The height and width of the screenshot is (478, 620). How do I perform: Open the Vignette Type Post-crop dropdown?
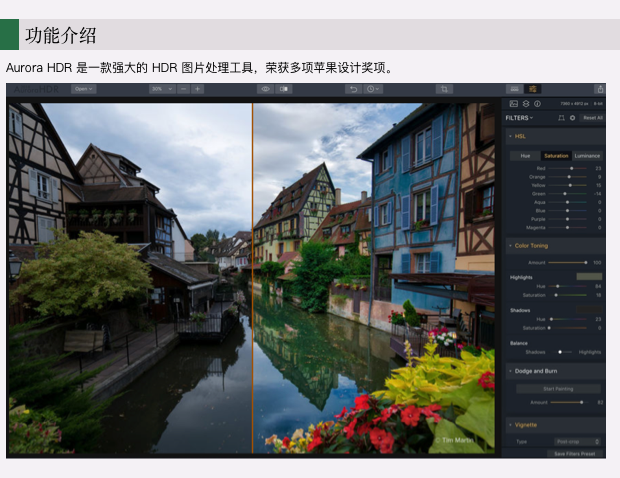[x=578, y=442]
